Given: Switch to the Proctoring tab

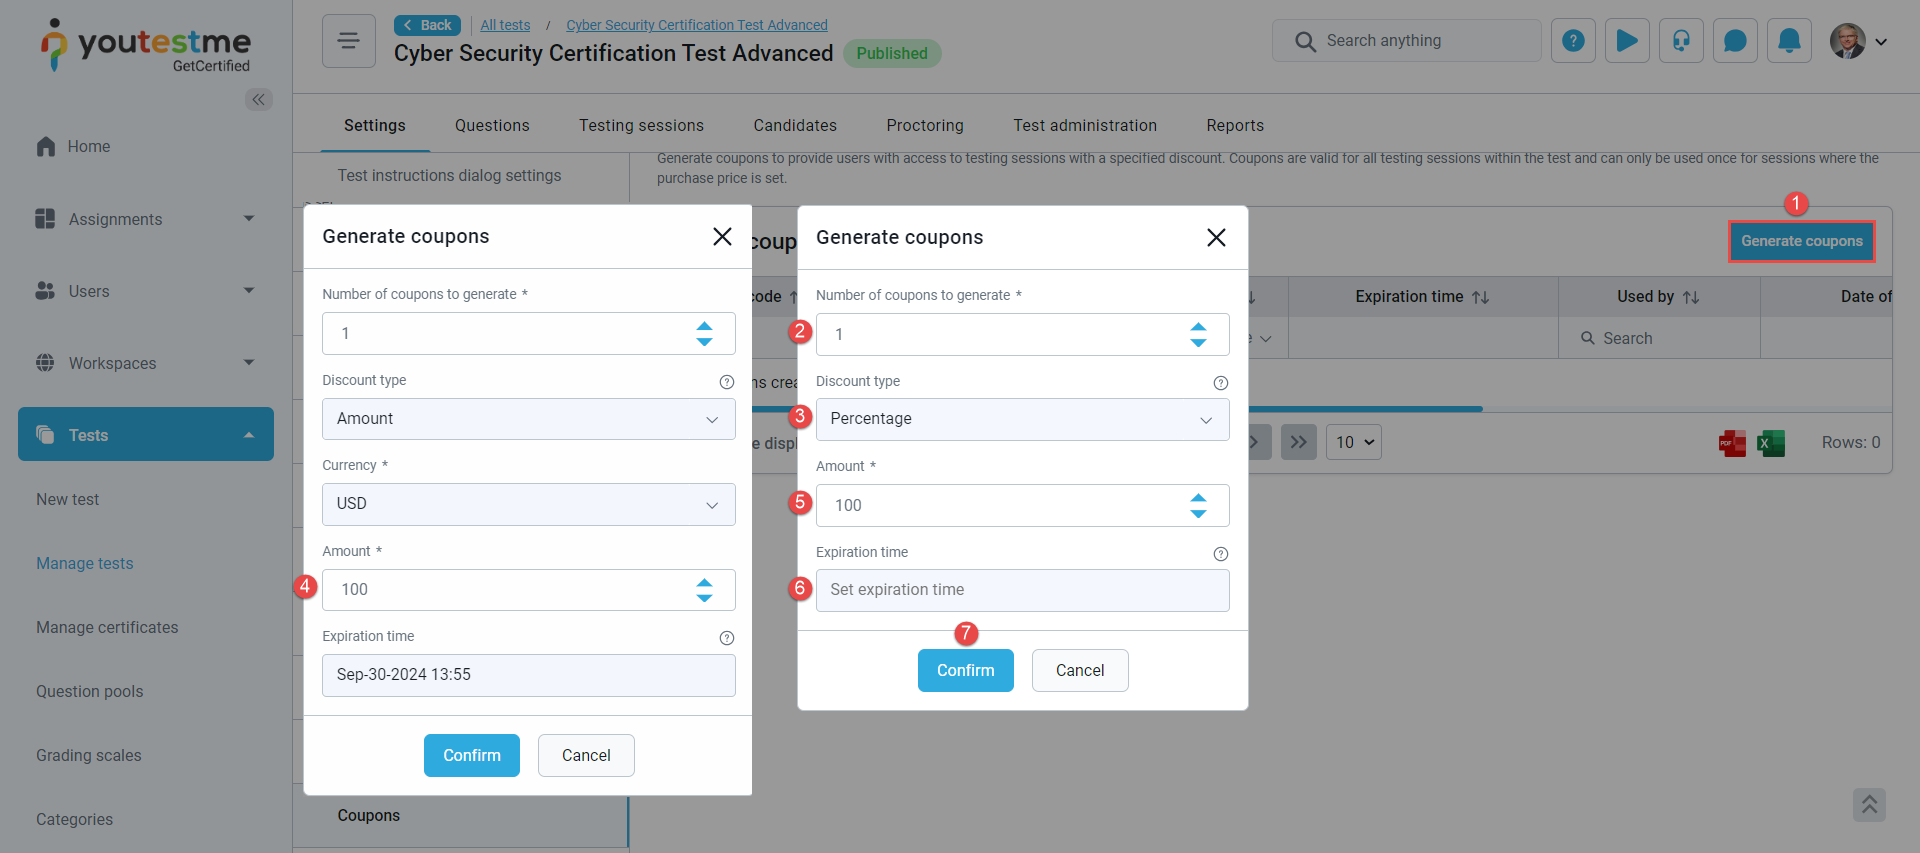Looking at the screenshot, I should point(925,125).
